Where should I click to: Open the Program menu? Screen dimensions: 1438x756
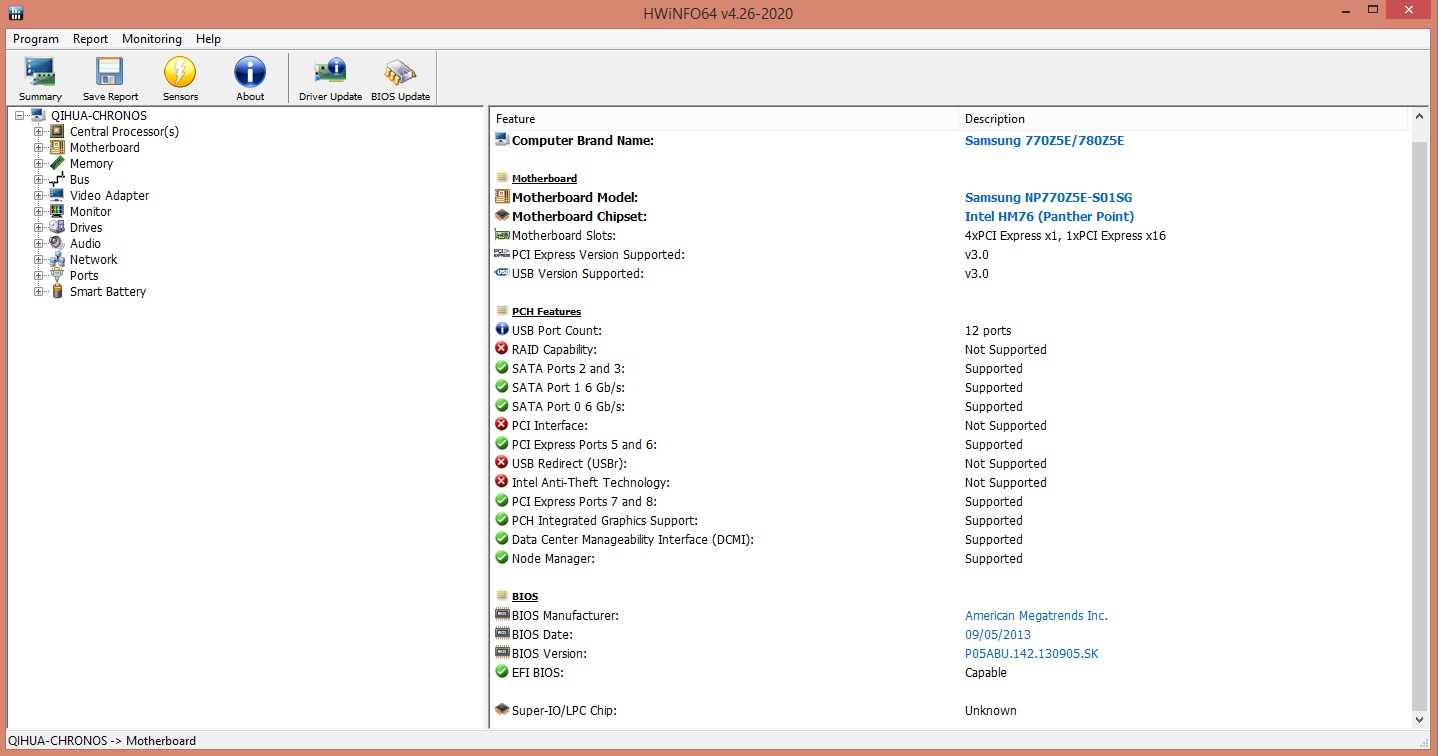(36, 39)
